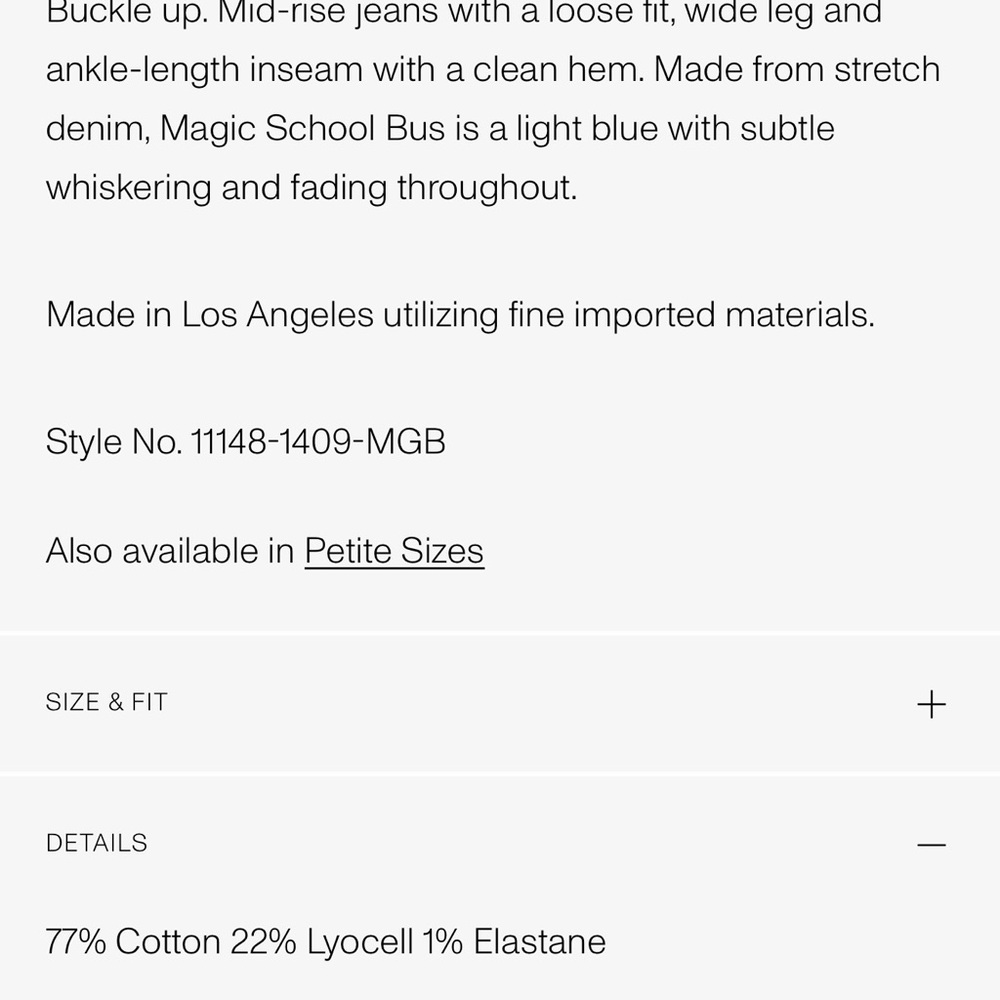Viewport: 1000px width, 1000px height.
Task: Click the 'ankle-length inseam' description line
Action: tap(204, 70)
